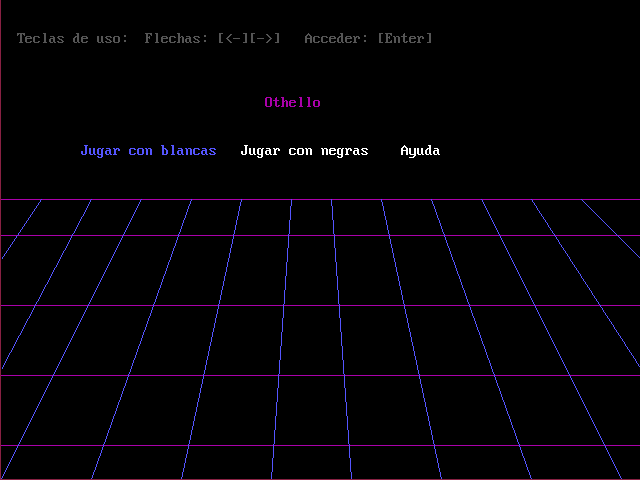Image resolution: width=640 pixels, height=480 pixels.
Task: Click the 'Acceder: [Enter]' hint text
Action: [368, 38]
